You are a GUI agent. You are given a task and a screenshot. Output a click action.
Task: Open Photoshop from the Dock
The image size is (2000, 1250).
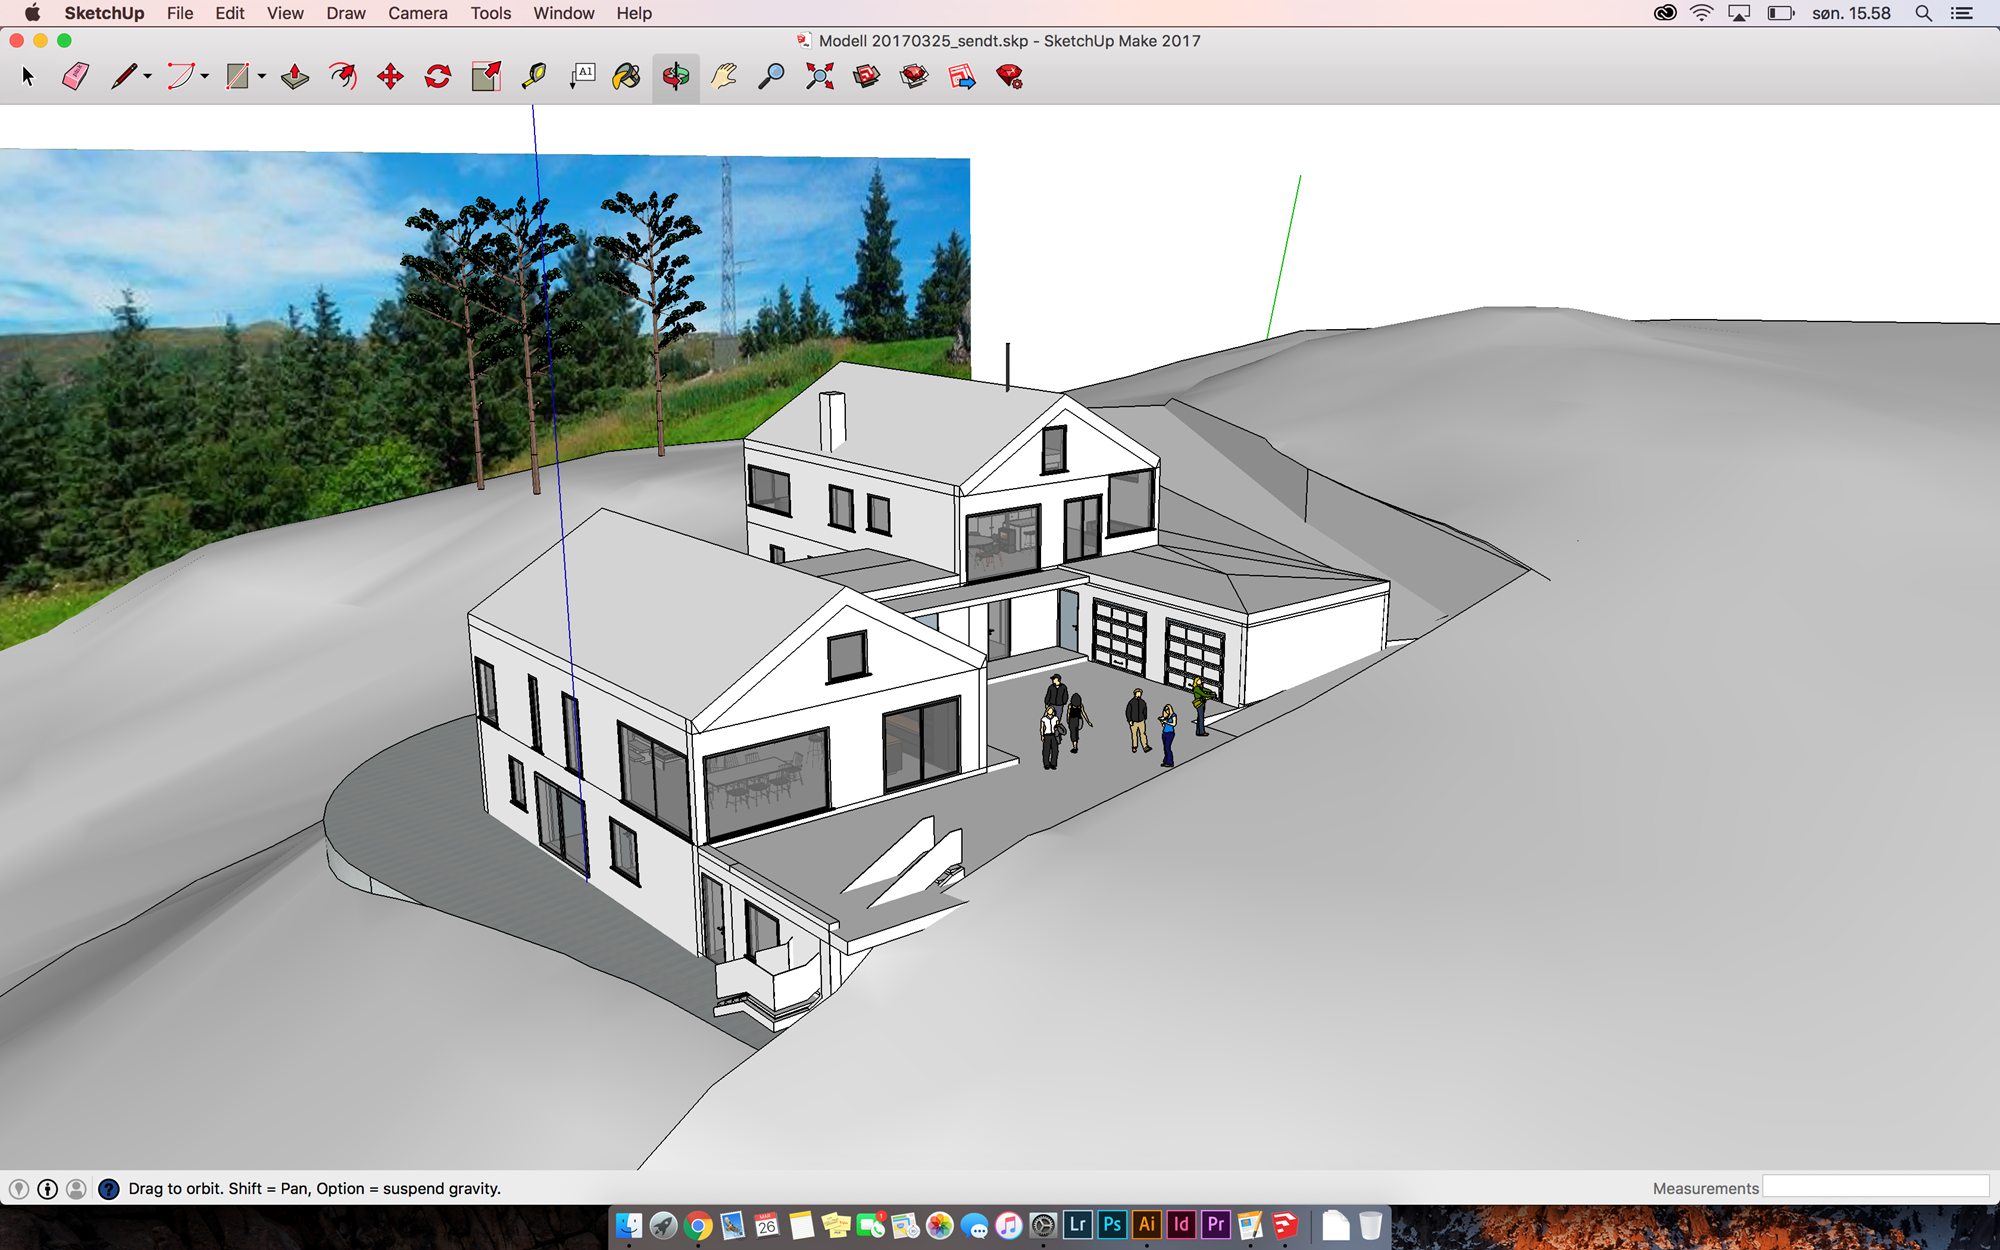click(1112, 1224)
